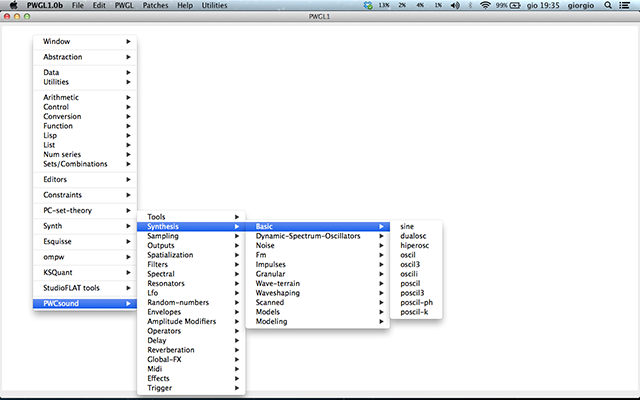Expand the Constraints submenu
The image size is (640, 400).
click(x=85, y=195)
